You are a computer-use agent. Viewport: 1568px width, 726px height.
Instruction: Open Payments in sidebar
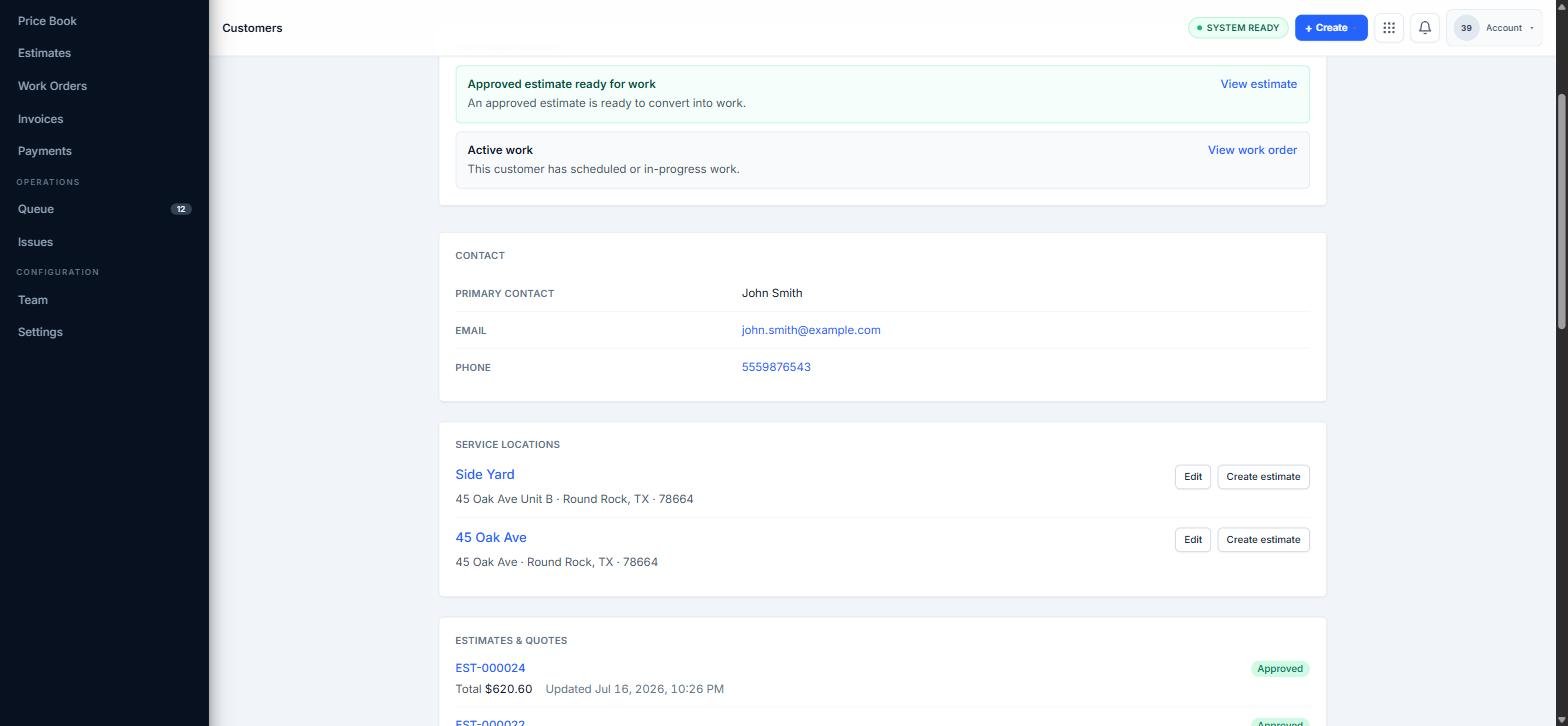[x=44, y=151]
